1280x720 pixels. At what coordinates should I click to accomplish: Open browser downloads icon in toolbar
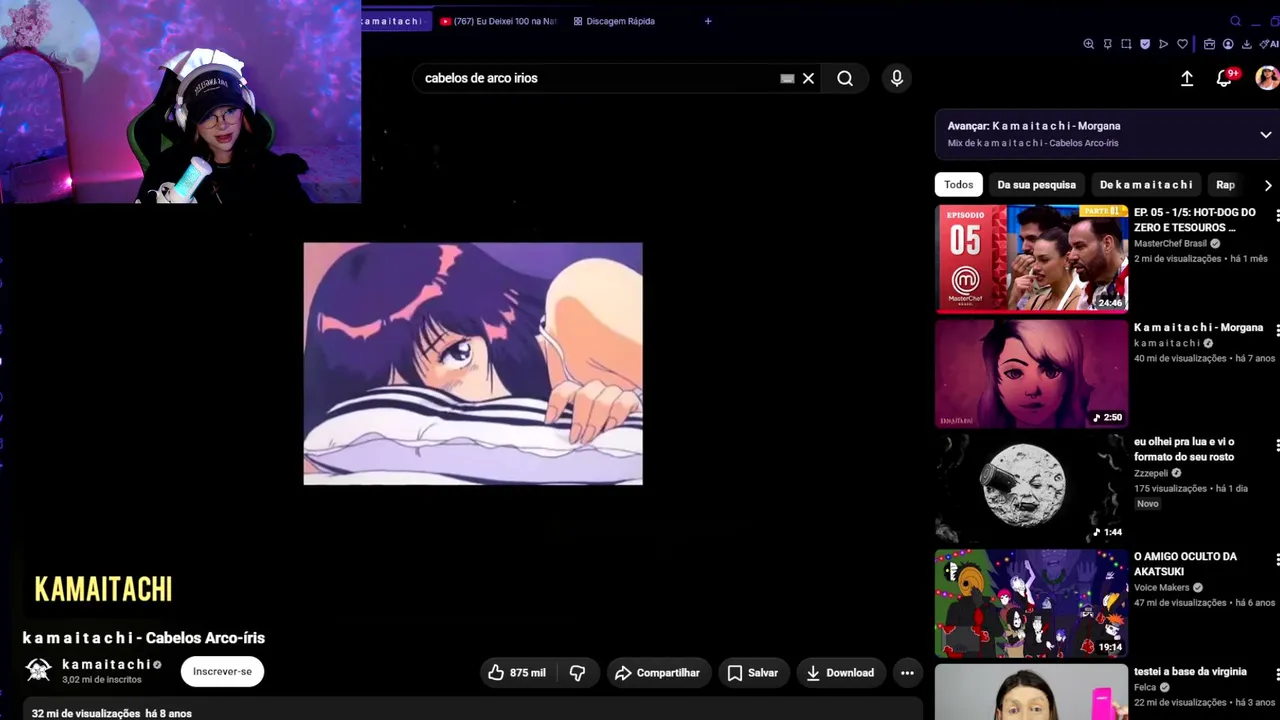pos(1246,44)
